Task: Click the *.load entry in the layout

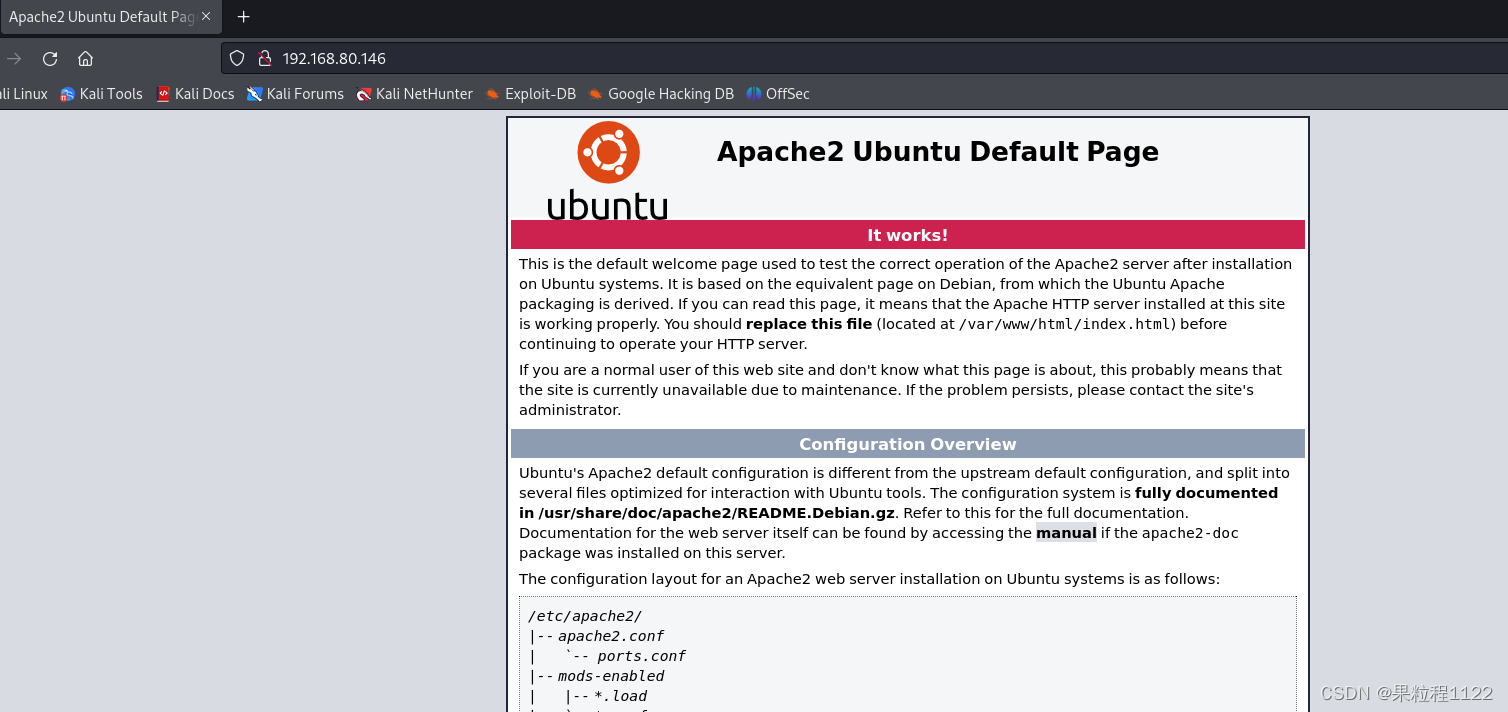Action: point(621,696)
